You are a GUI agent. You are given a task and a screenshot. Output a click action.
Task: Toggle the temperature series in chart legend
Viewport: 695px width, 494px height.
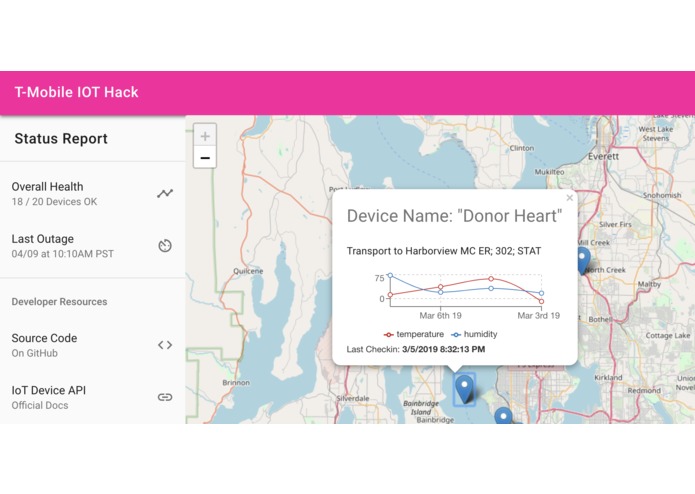point(413,334)
